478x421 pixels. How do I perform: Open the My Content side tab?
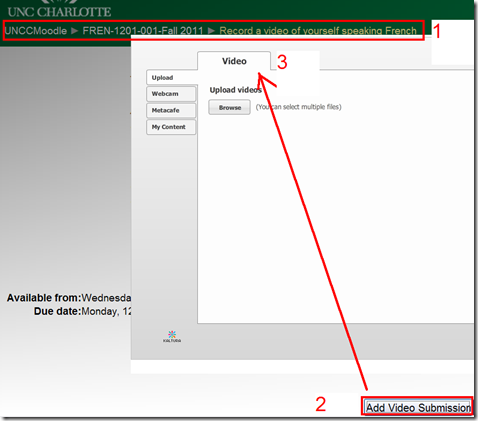[x=171, y=127]
